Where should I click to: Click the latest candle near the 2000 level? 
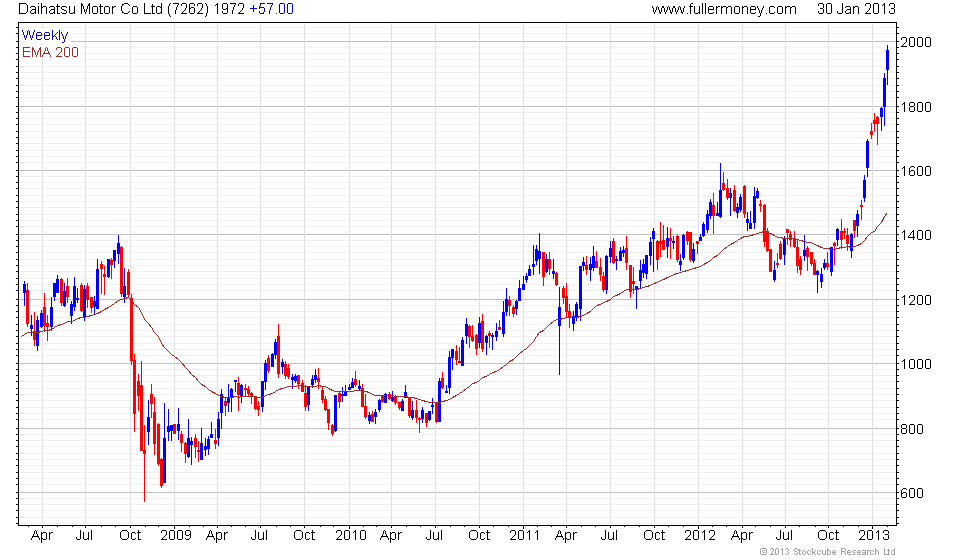[887, 58]
